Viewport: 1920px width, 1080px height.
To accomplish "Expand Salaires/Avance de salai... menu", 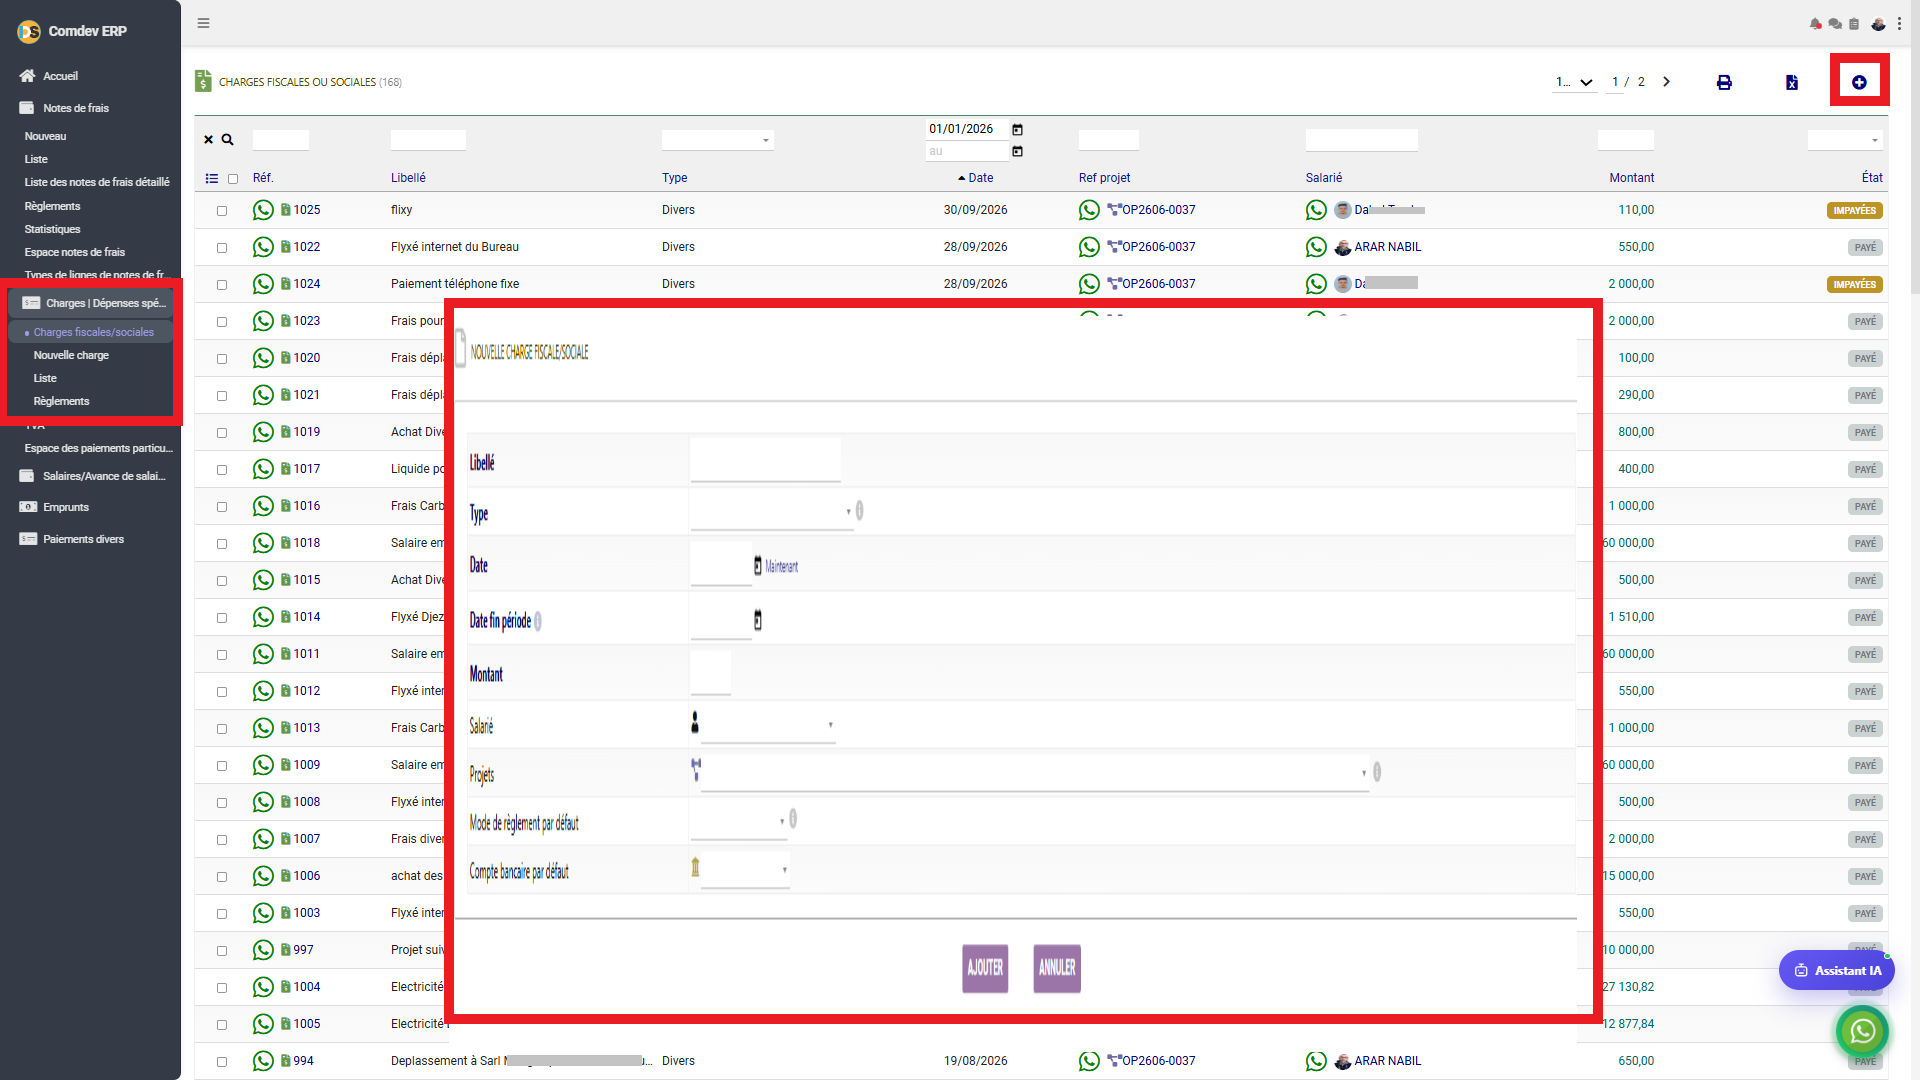I will (94, 476).
